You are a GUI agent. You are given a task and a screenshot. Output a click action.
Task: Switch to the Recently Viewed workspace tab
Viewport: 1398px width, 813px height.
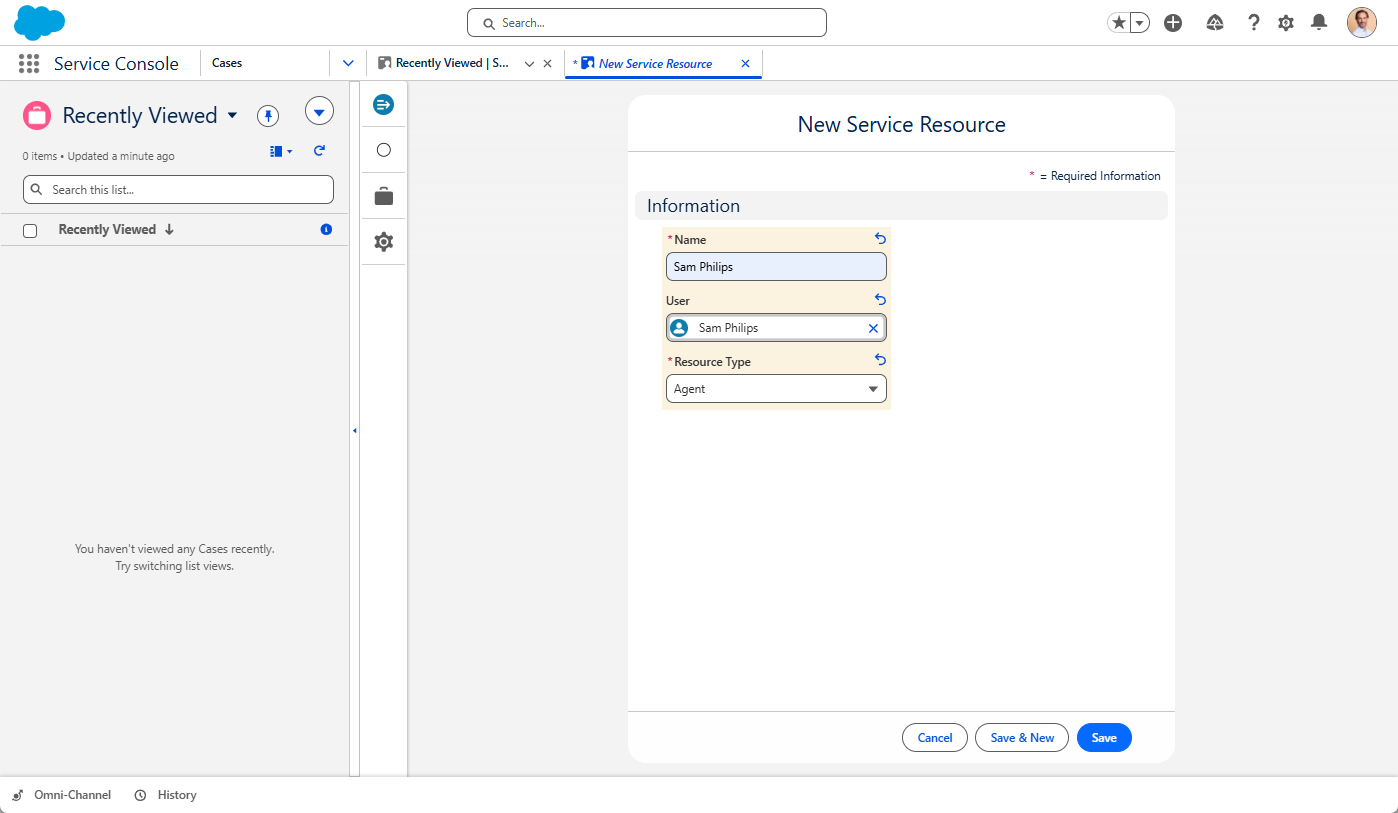pyautogui.click(x=452, y=63)
